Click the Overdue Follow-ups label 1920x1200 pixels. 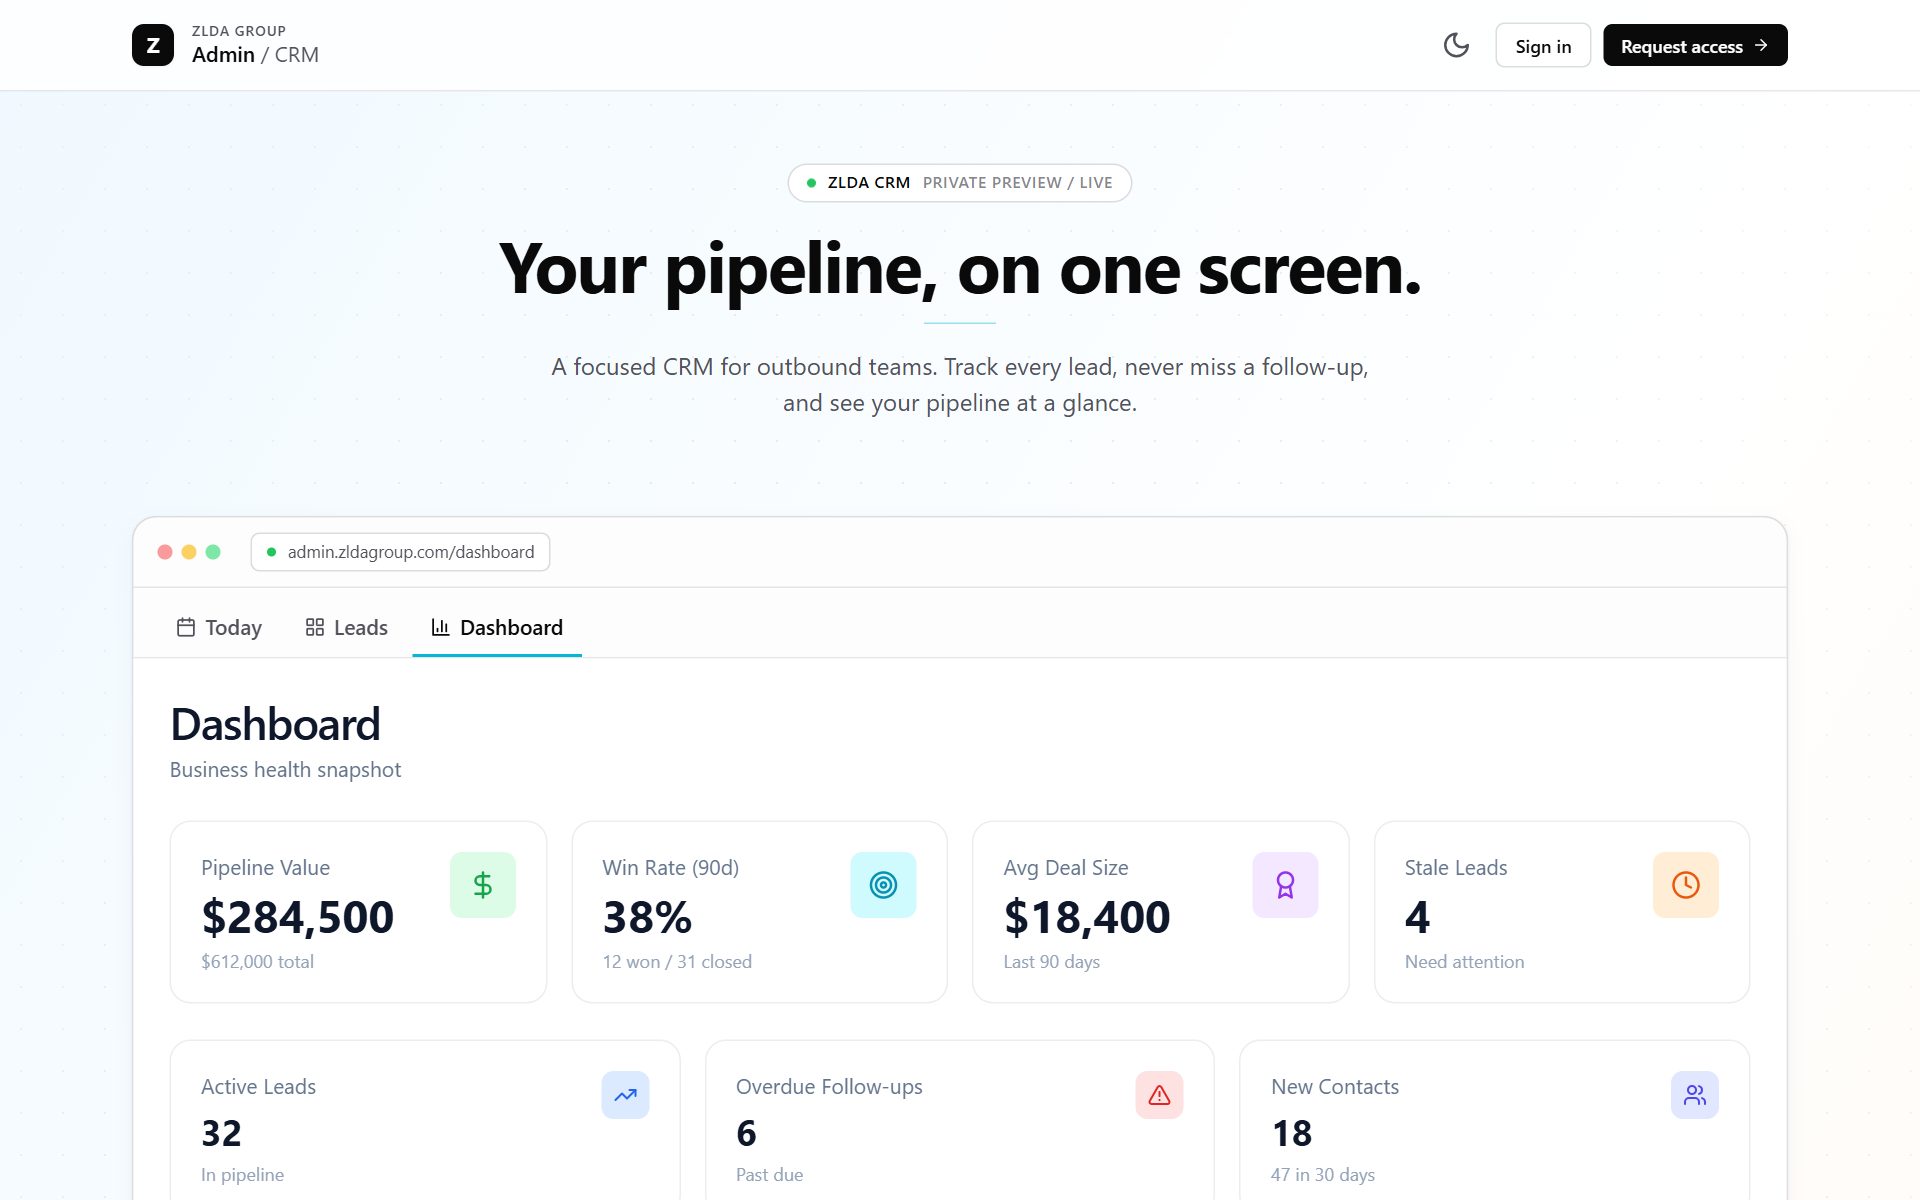pyautogui.click(x=829, y=1087)
